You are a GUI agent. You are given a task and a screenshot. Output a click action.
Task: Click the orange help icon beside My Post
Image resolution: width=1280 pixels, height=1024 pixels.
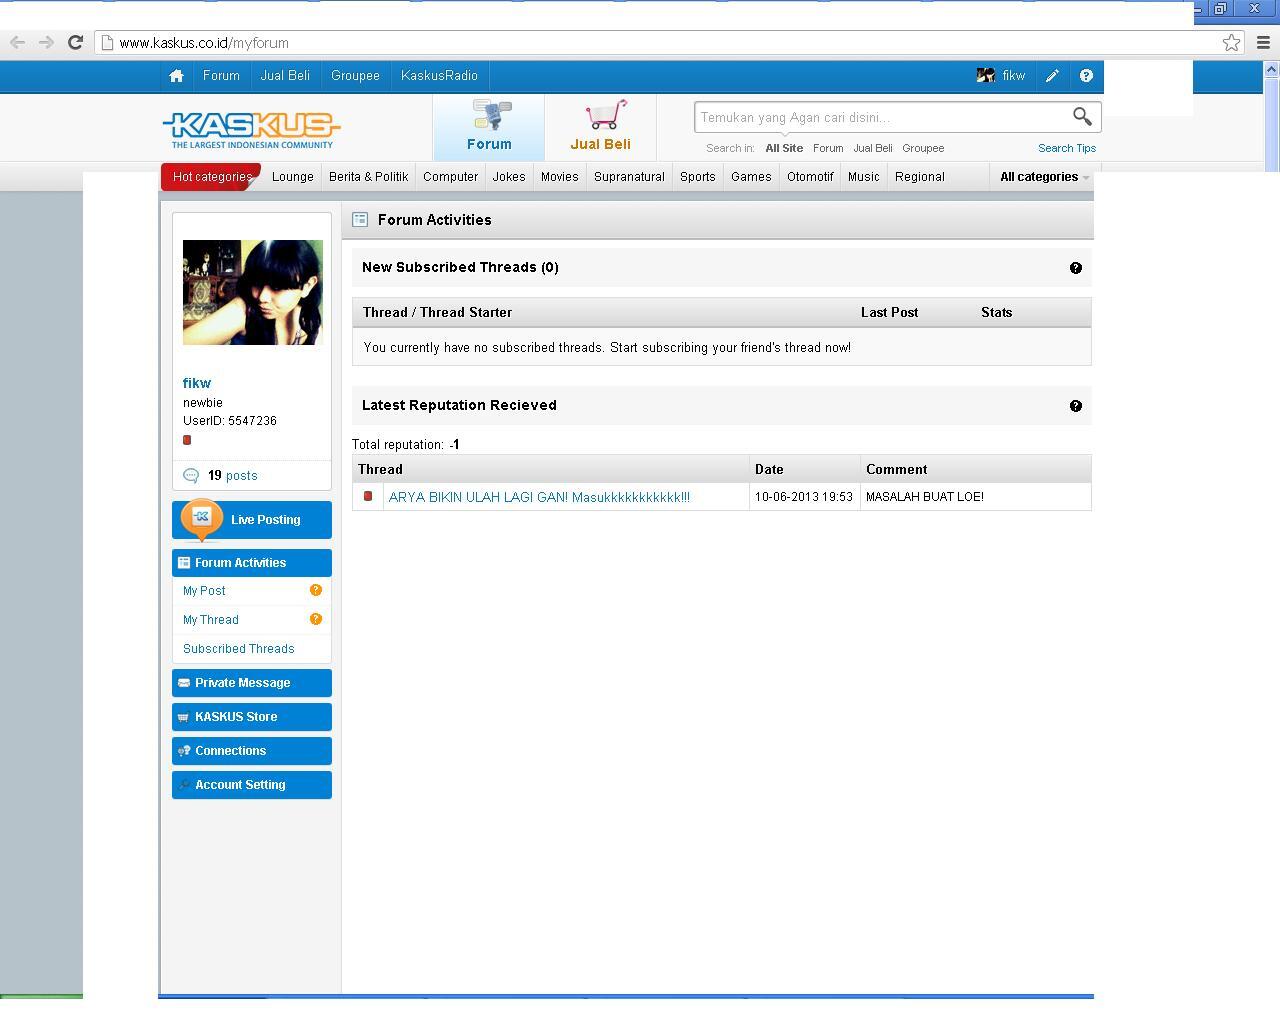[316, 590]
